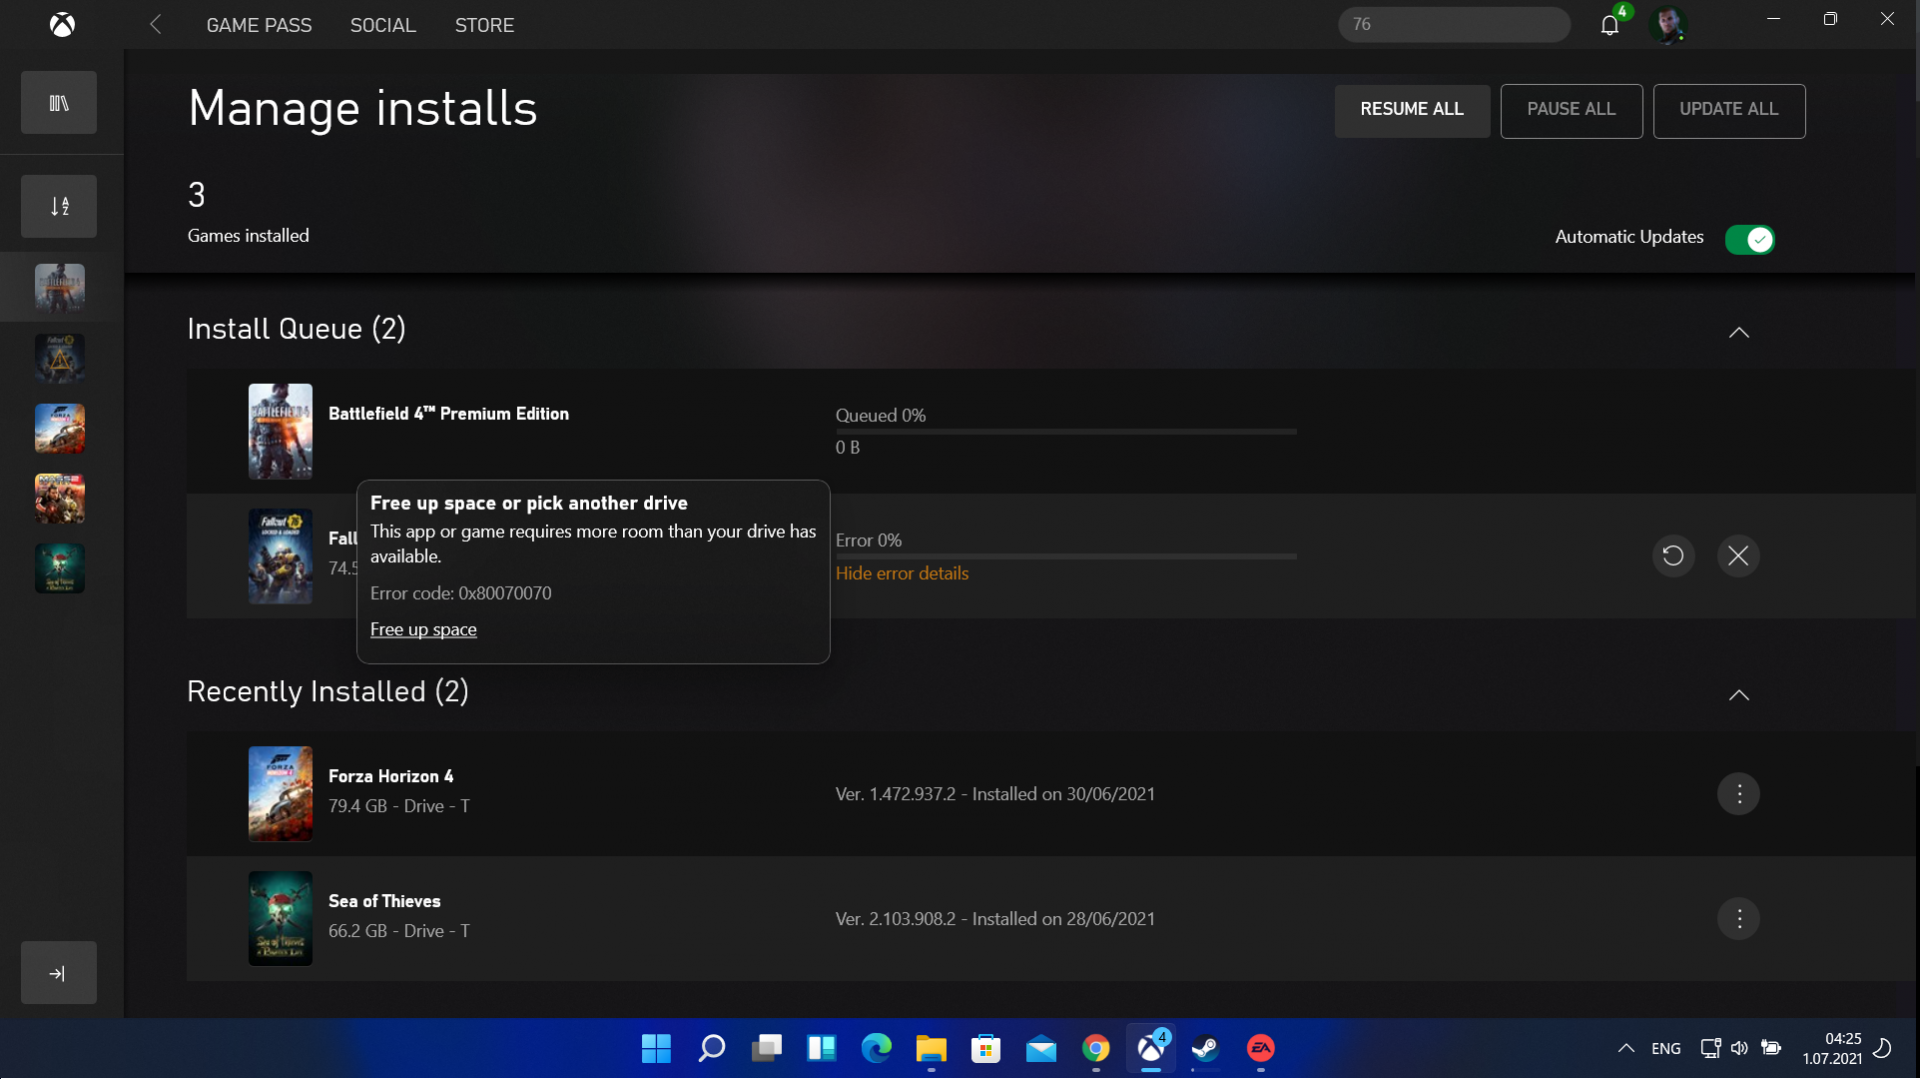
Task: Click the battery icon in system tray
Action: point(1771,1048)
